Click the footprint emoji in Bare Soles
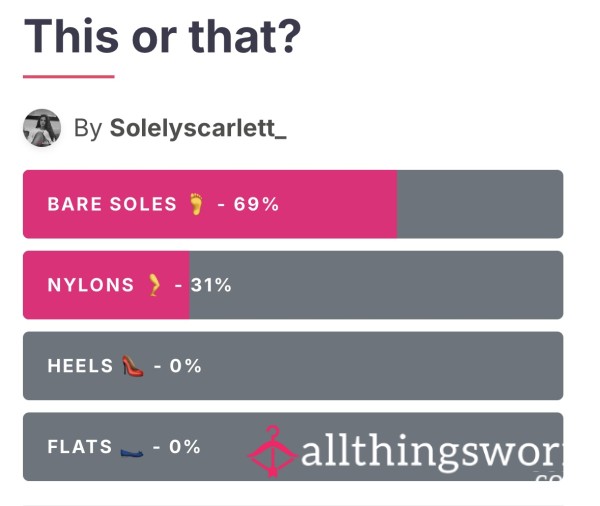 tap(197, 204)
